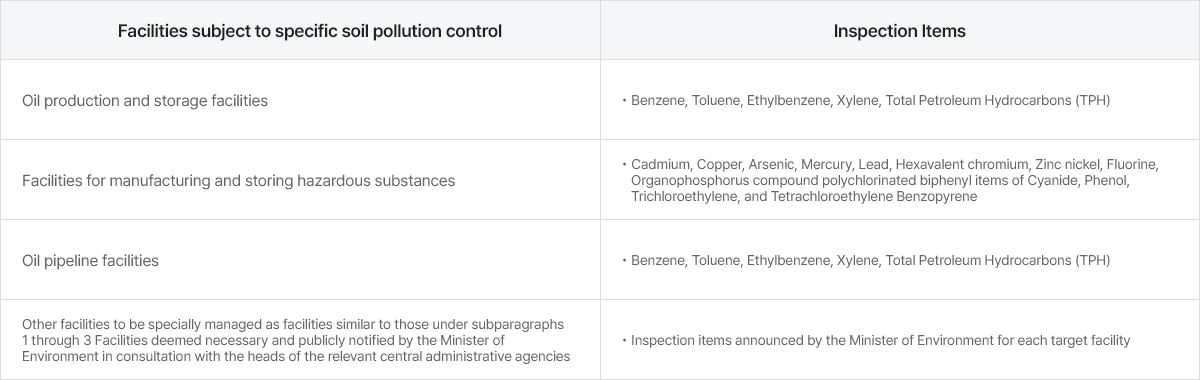
Task: Click the 'Inspection Items' column header
Action: coord(900,31)
